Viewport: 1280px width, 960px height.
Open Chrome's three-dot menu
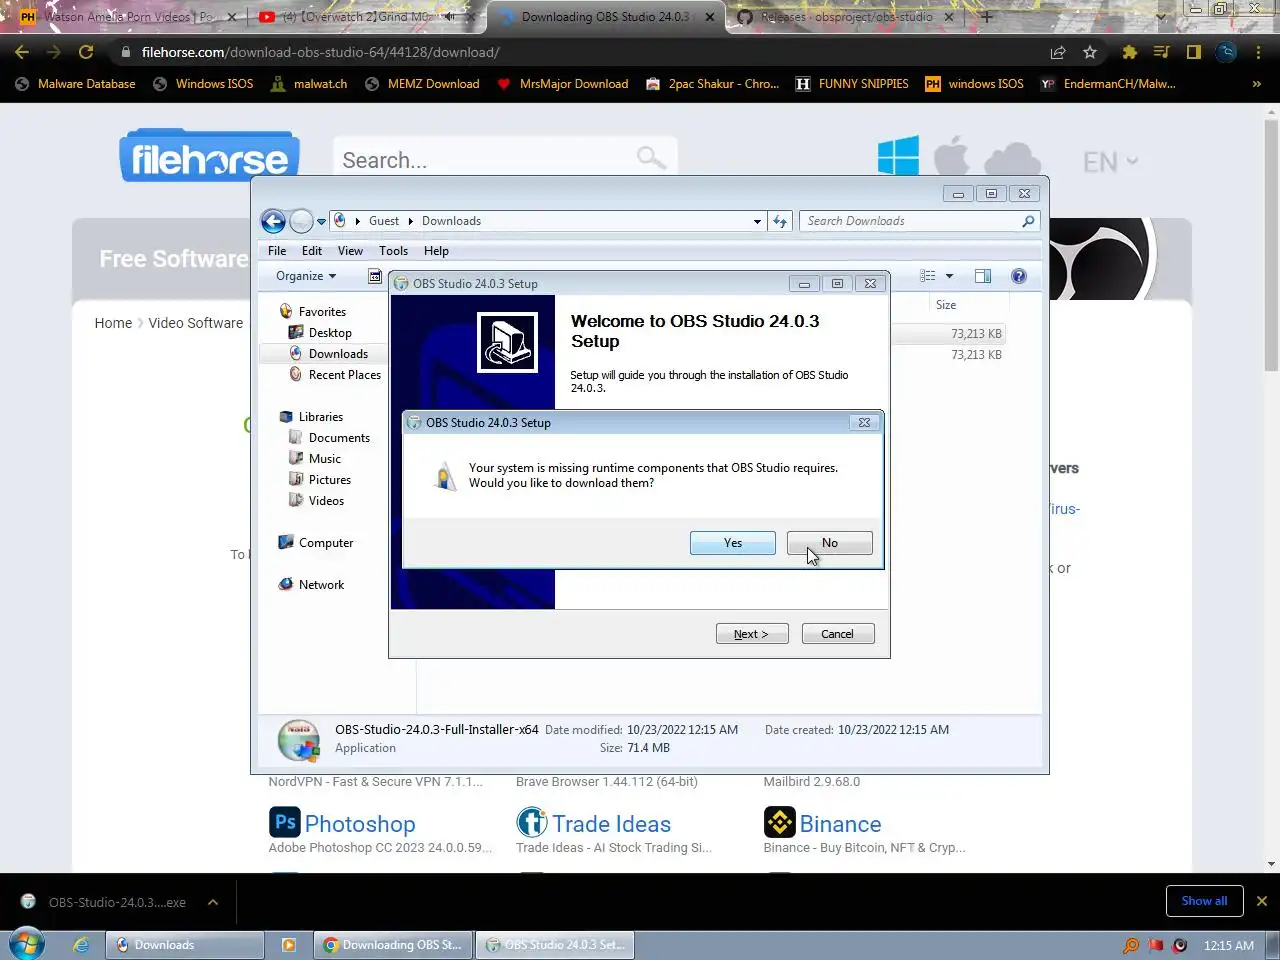pyautogui.click(x=1258, y=52)
